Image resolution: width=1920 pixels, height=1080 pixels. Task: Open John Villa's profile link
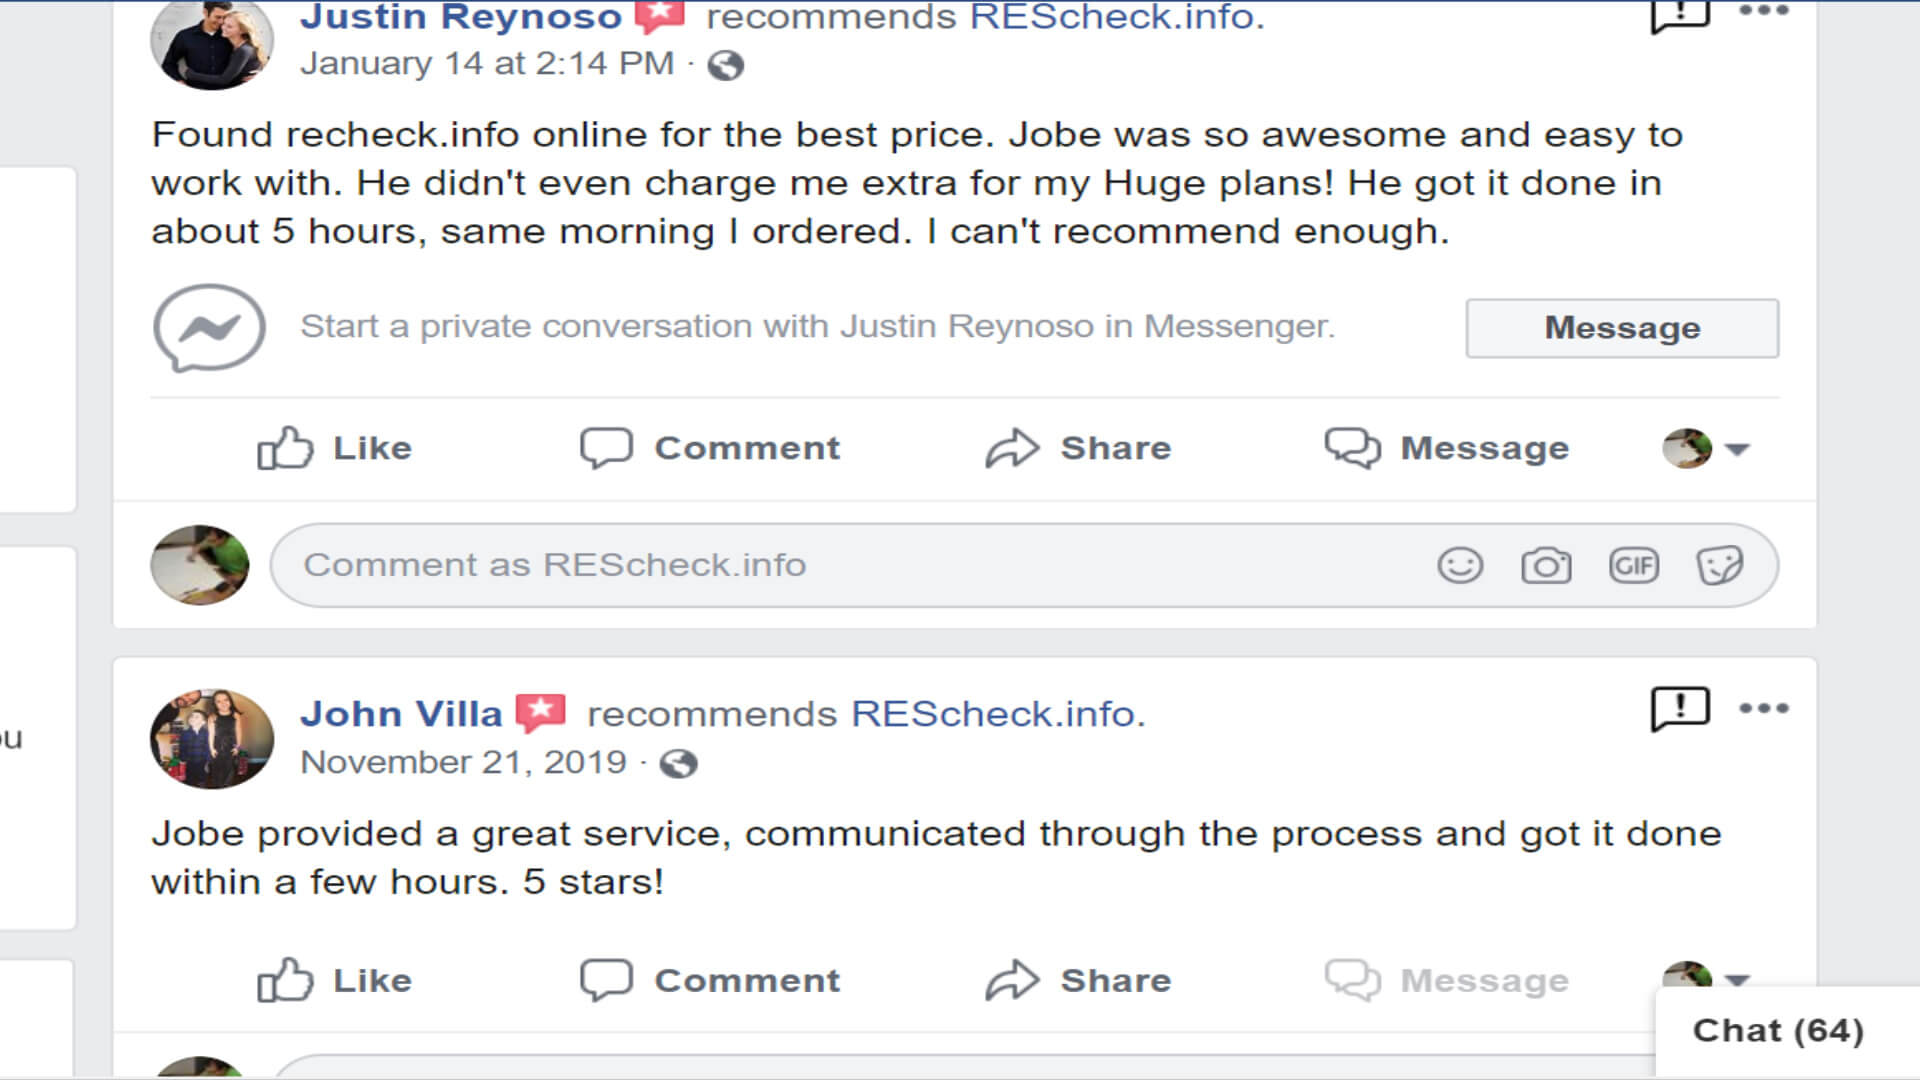[401, 714]
